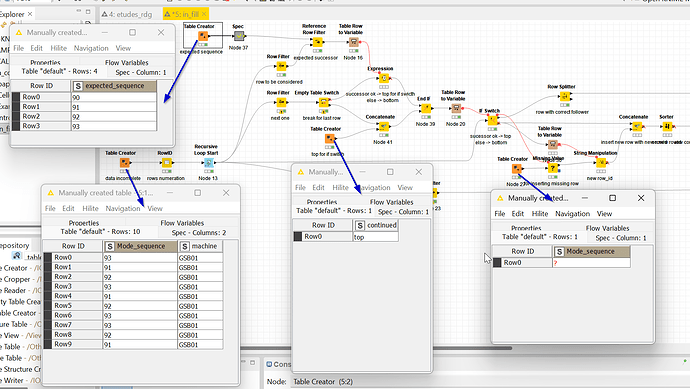Select the 'top for if switch' Table Creator node

click(329, 138)
